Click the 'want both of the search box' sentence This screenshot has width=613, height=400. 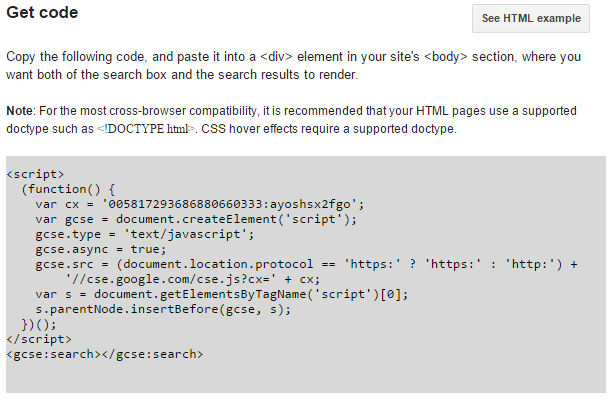pos(182,75)
